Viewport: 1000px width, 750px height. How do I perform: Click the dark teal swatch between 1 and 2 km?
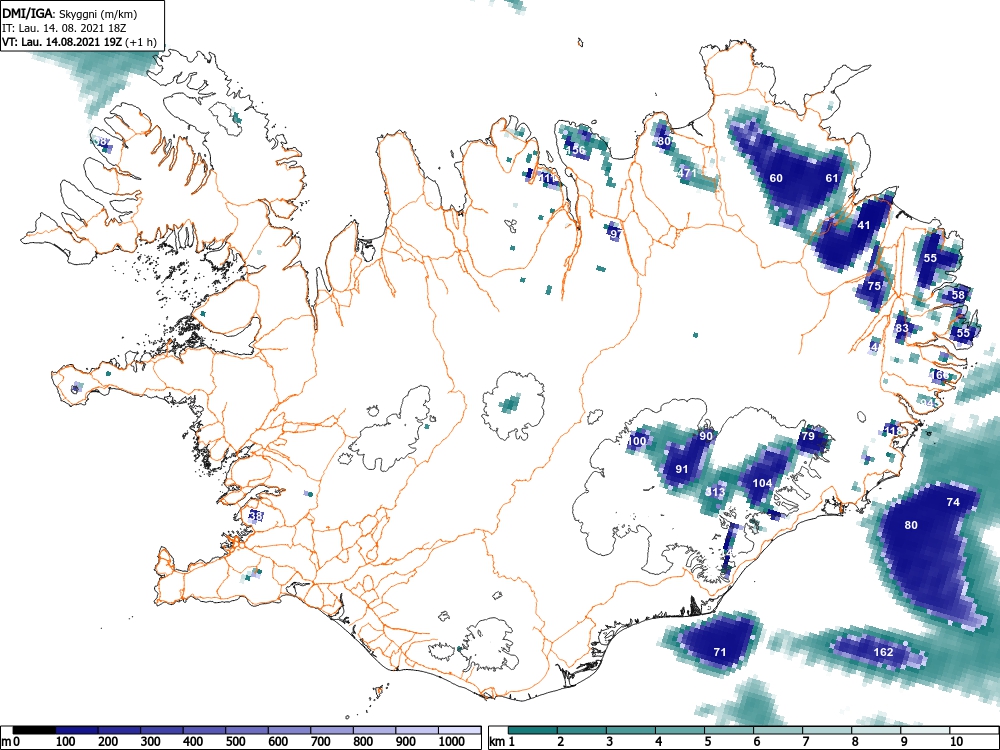point(533,730)
